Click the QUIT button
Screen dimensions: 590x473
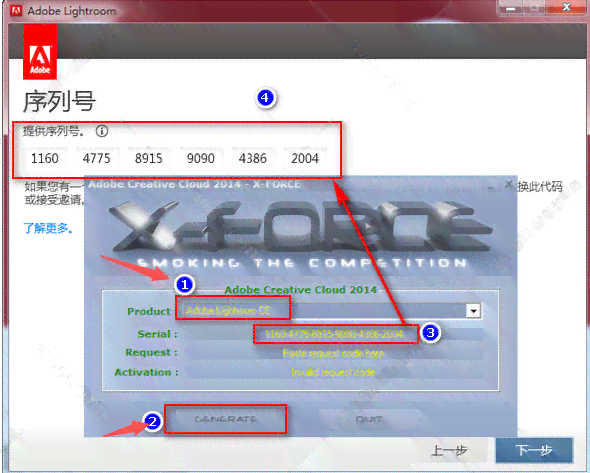pos(369,419)
